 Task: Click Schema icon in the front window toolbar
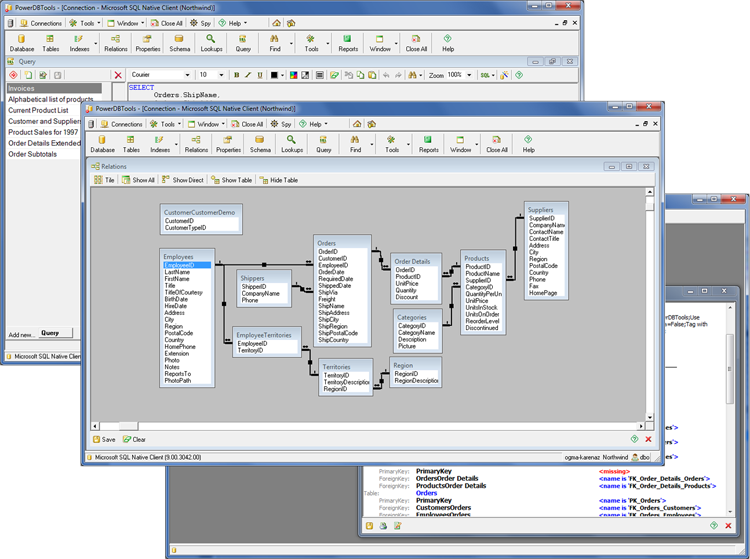tap(260, 144)
